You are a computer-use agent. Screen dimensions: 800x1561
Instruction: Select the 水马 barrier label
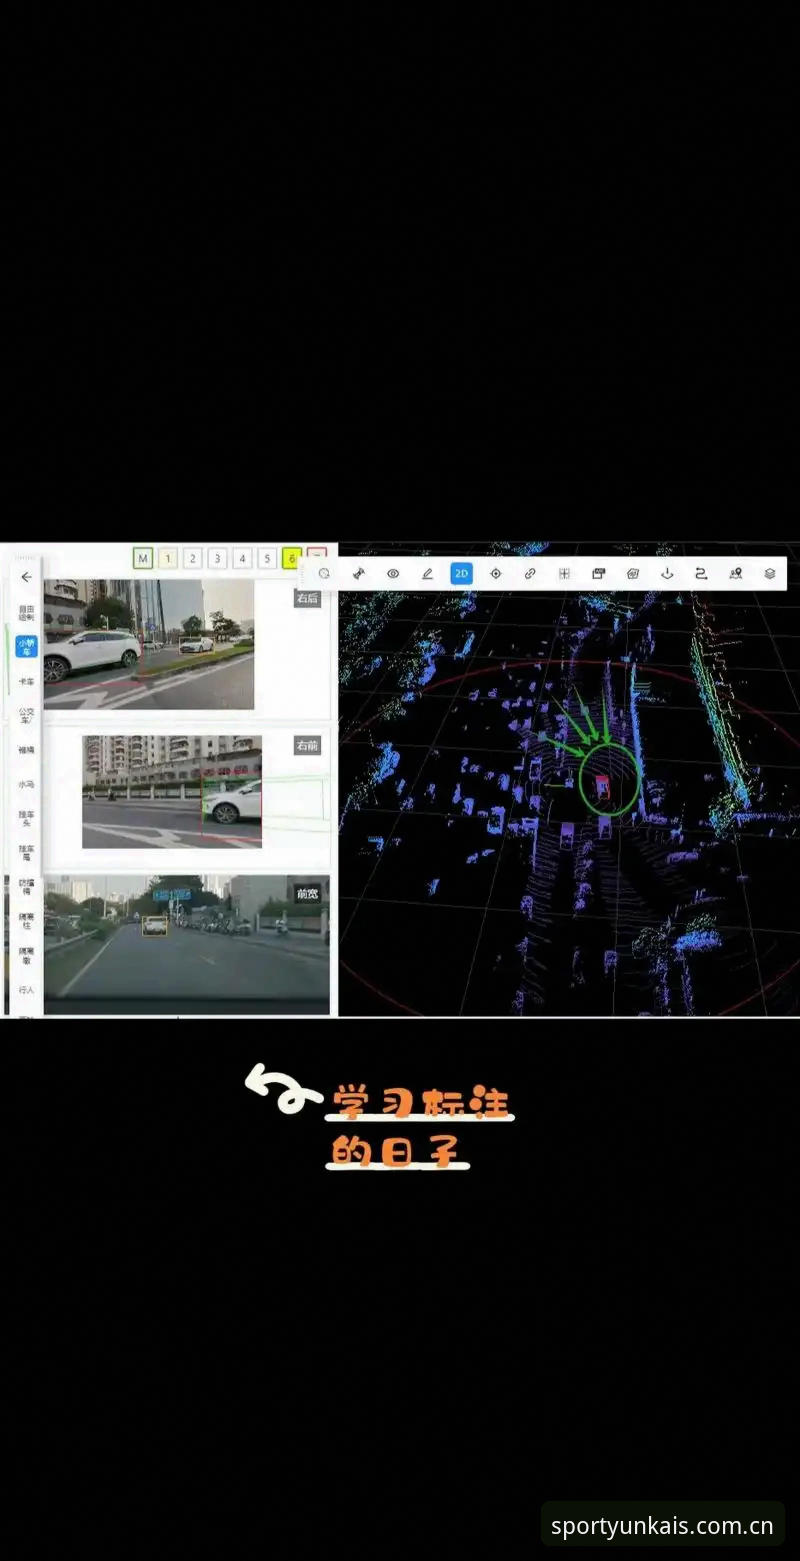click(x=26, y=785)
